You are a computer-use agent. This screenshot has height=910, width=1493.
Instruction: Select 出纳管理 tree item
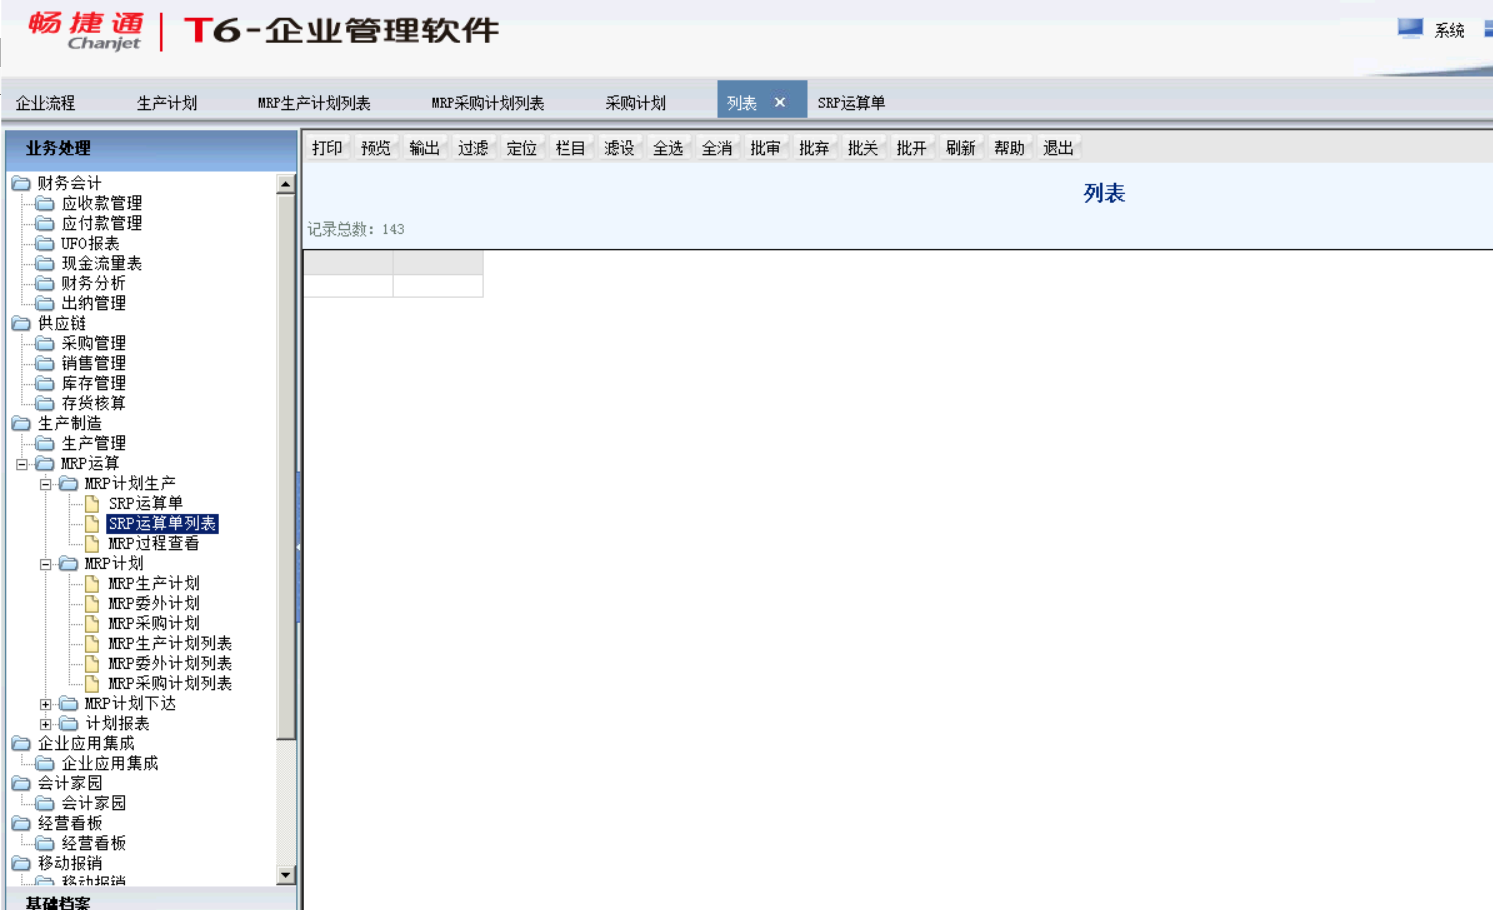[94, 303]
